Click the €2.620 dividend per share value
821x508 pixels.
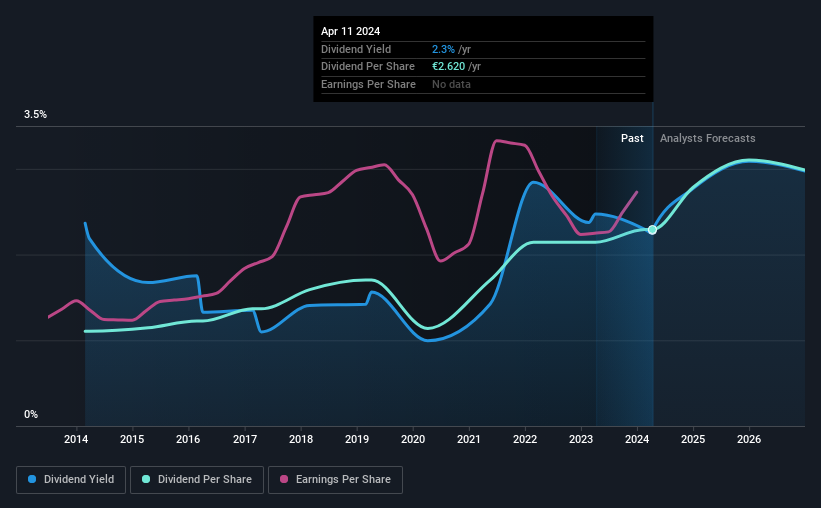pos(448,67)
